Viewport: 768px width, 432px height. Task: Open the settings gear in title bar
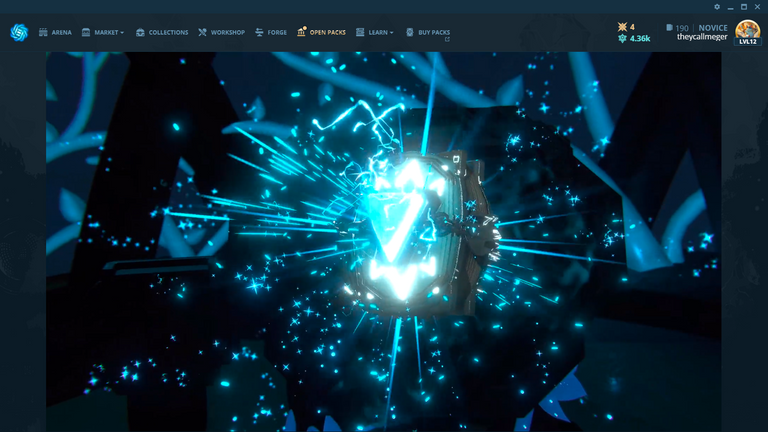click(717, 7)
